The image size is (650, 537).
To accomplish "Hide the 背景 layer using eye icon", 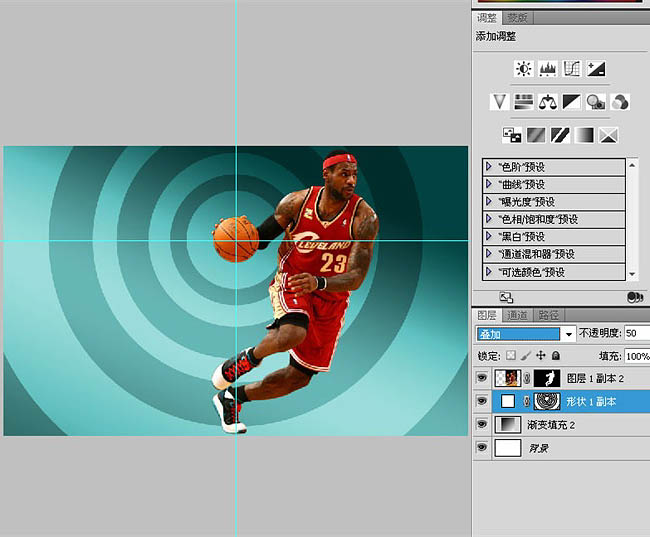I will click(483, 448).
